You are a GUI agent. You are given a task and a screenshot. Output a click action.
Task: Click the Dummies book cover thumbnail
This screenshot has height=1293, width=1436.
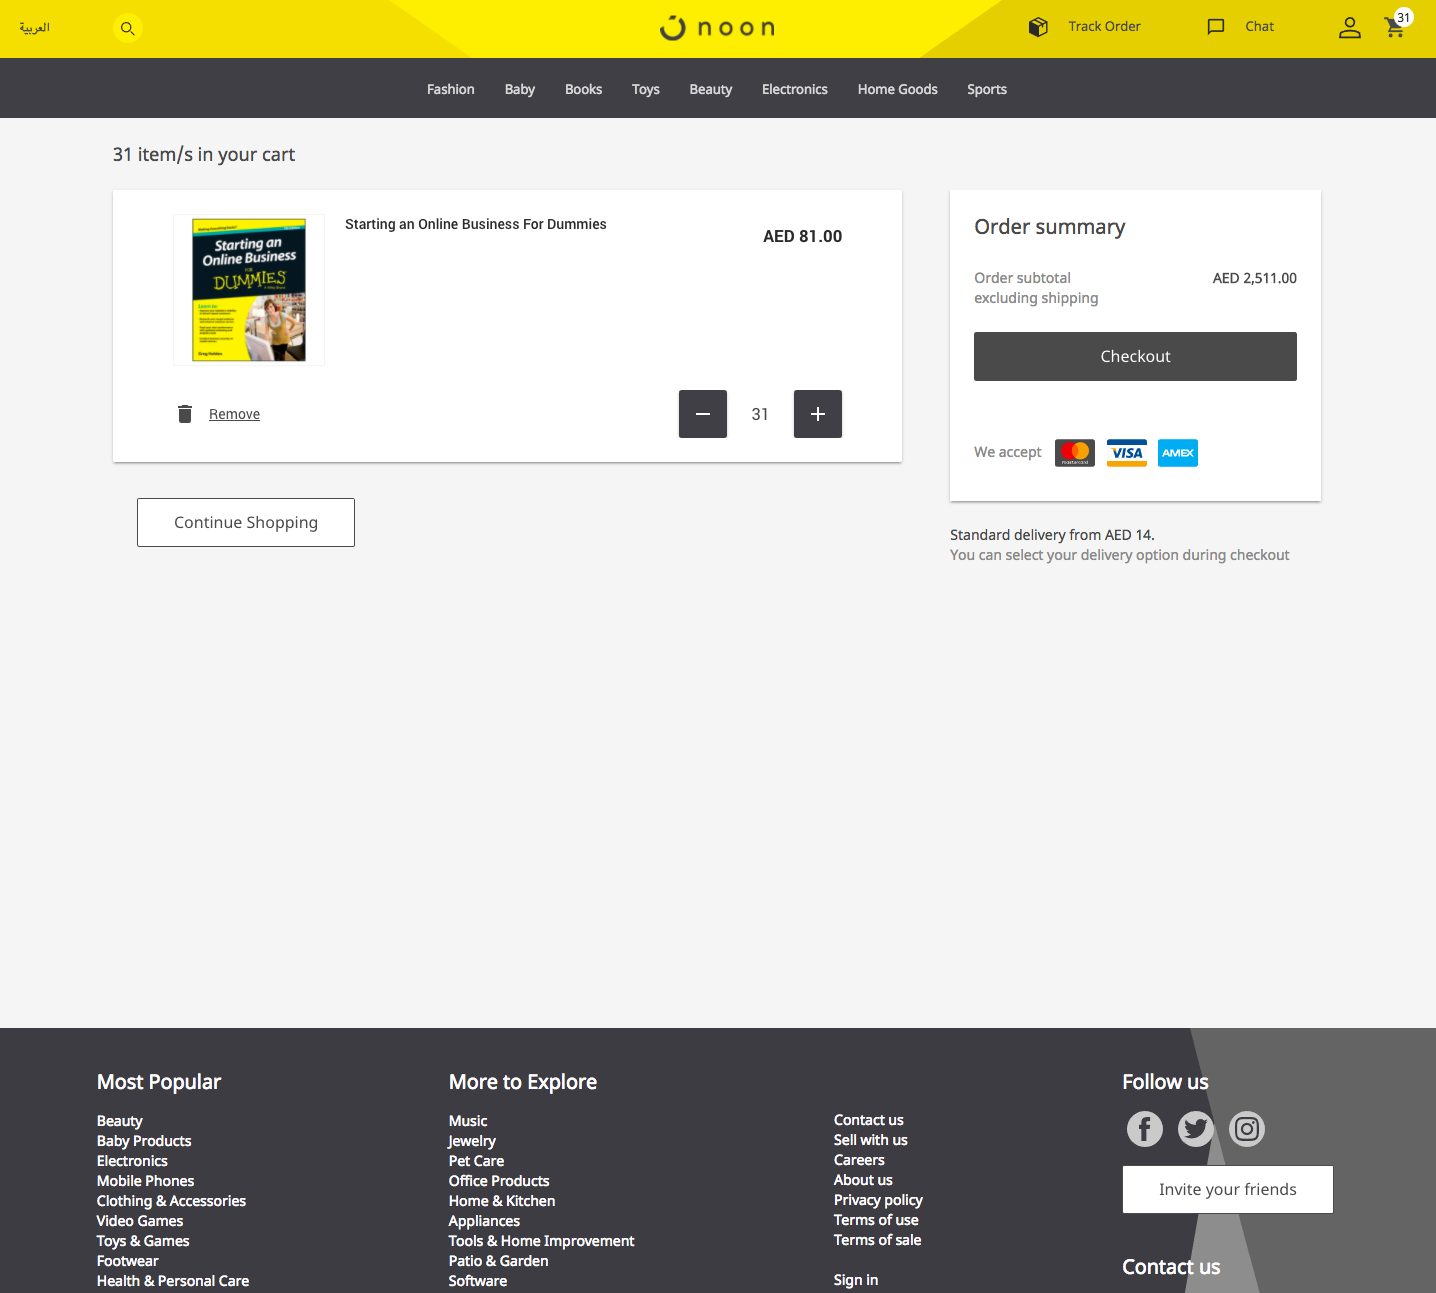pyautogui.click(x=249, y=290)
